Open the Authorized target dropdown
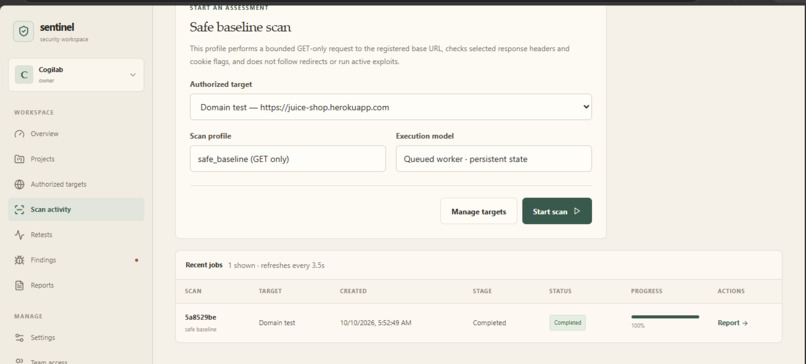Screen dimensions: 806x364 (391, 107)
